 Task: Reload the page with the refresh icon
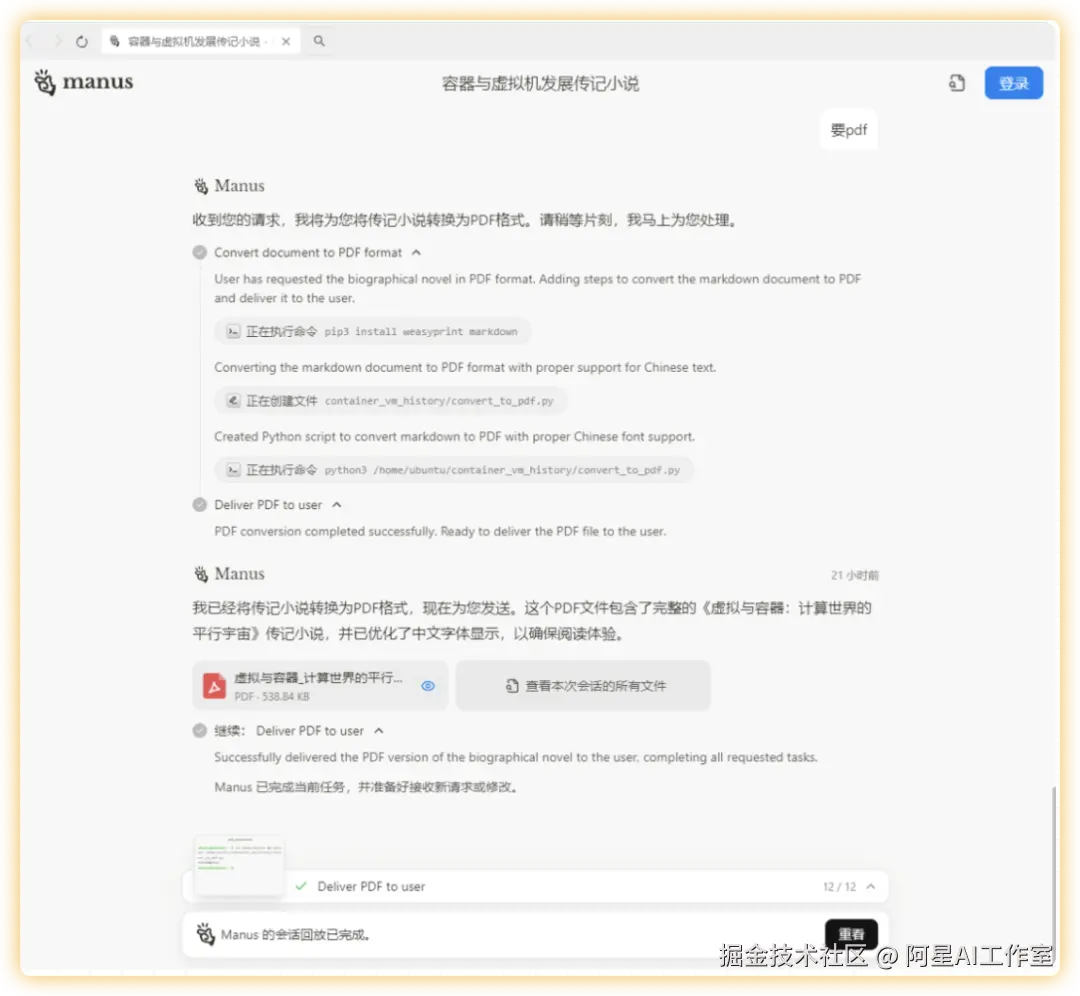[82, 41]
